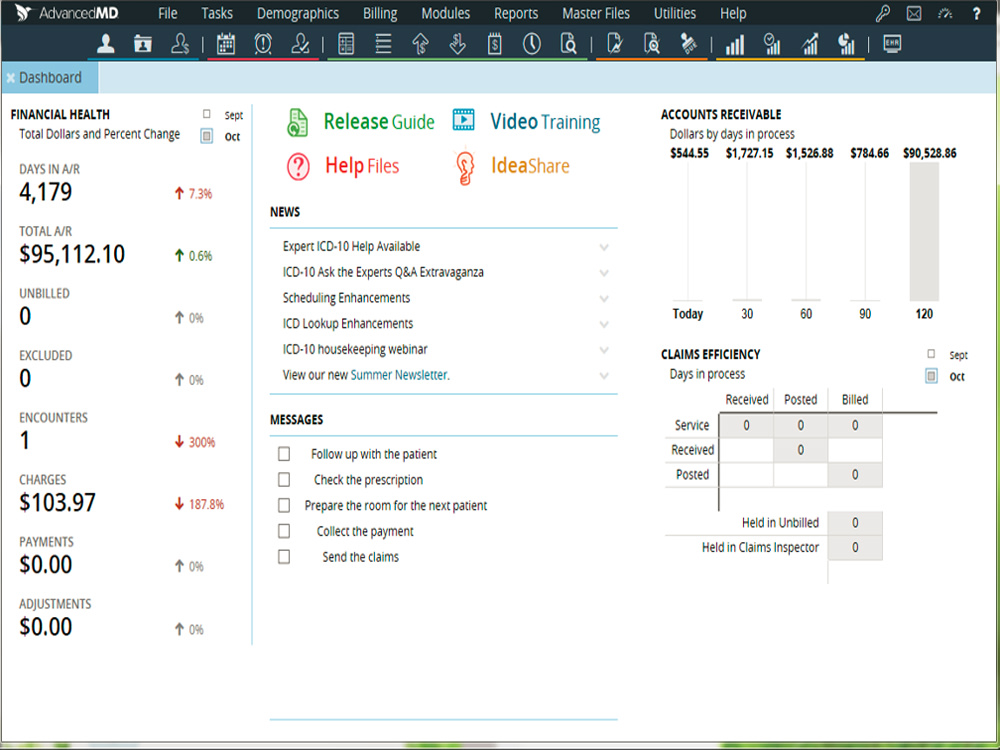Expand 'Expert ICD-10 Help Available' news item
Viewport: 1000px width, 750px height.
(603, 247)
